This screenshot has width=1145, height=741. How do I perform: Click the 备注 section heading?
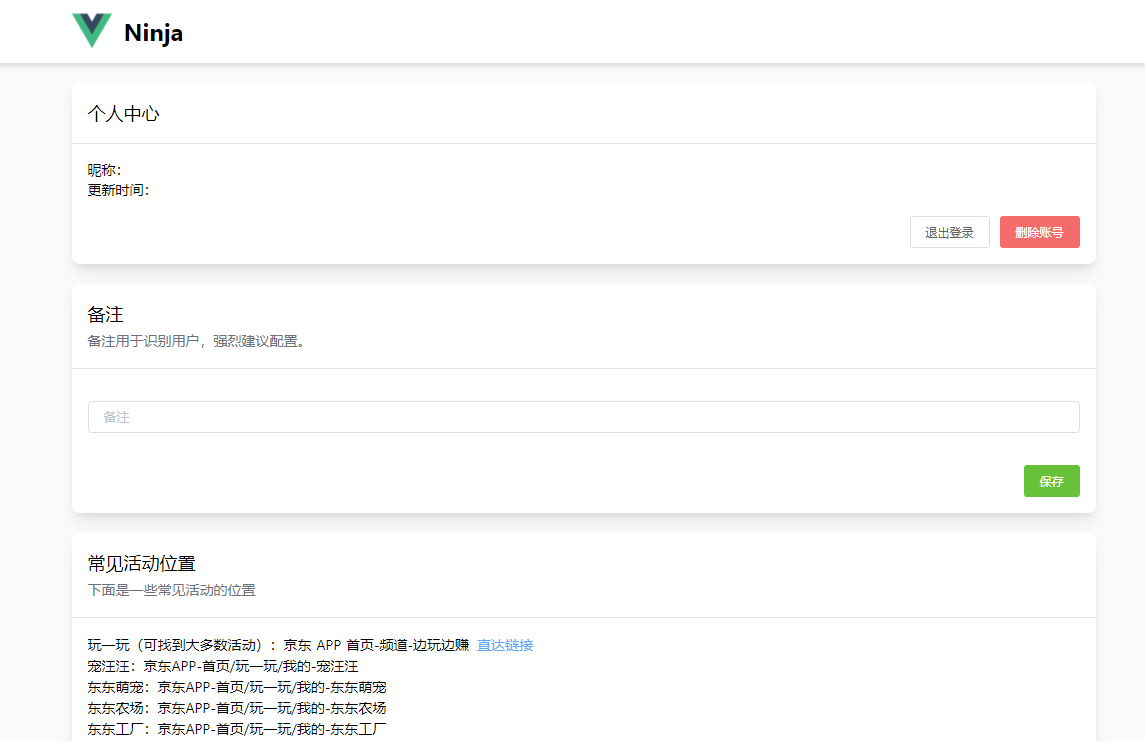106,315
